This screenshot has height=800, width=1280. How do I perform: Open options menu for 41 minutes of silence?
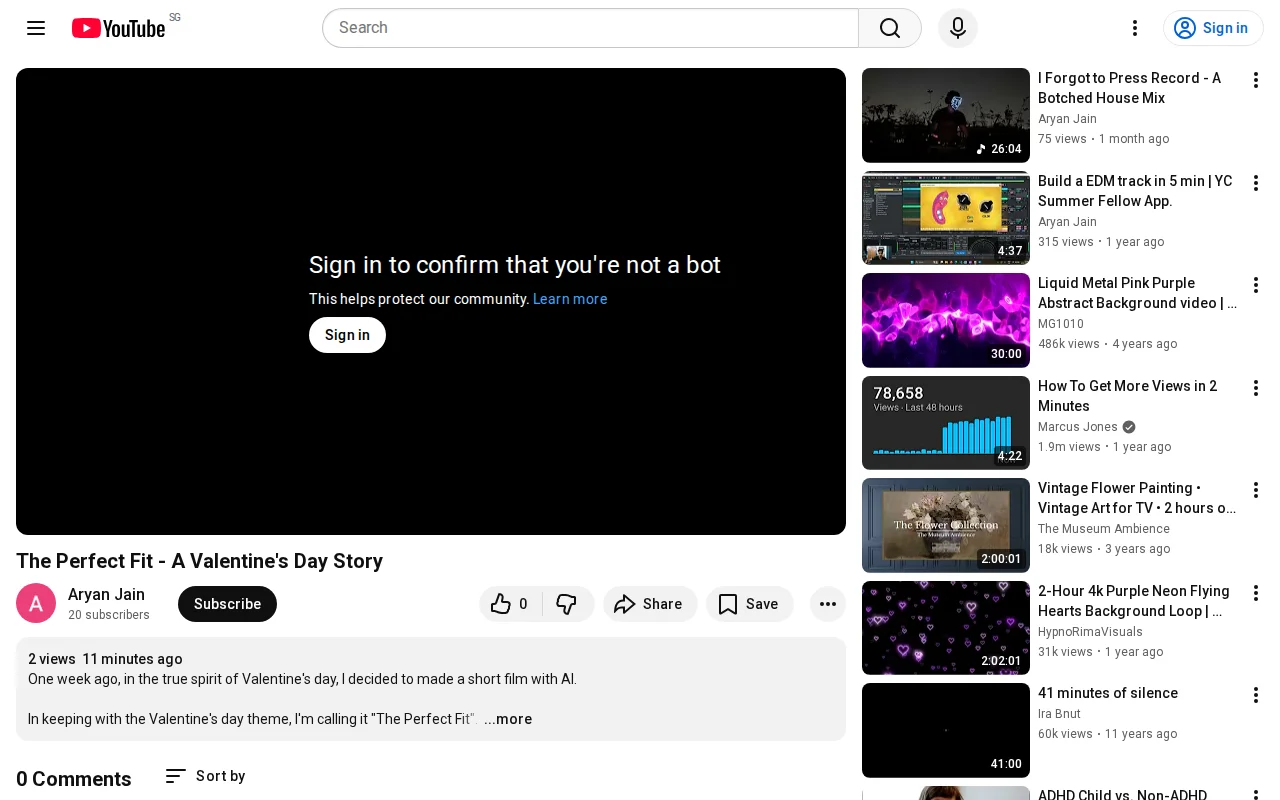click(1256, 695)
